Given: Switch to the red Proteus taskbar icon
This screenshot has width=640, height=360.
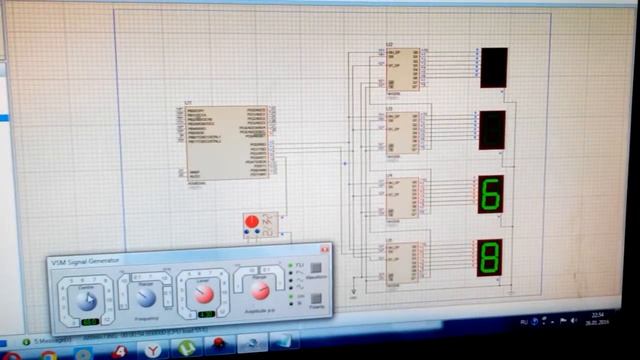Looking at the screenshot, I should pos(220,344).
